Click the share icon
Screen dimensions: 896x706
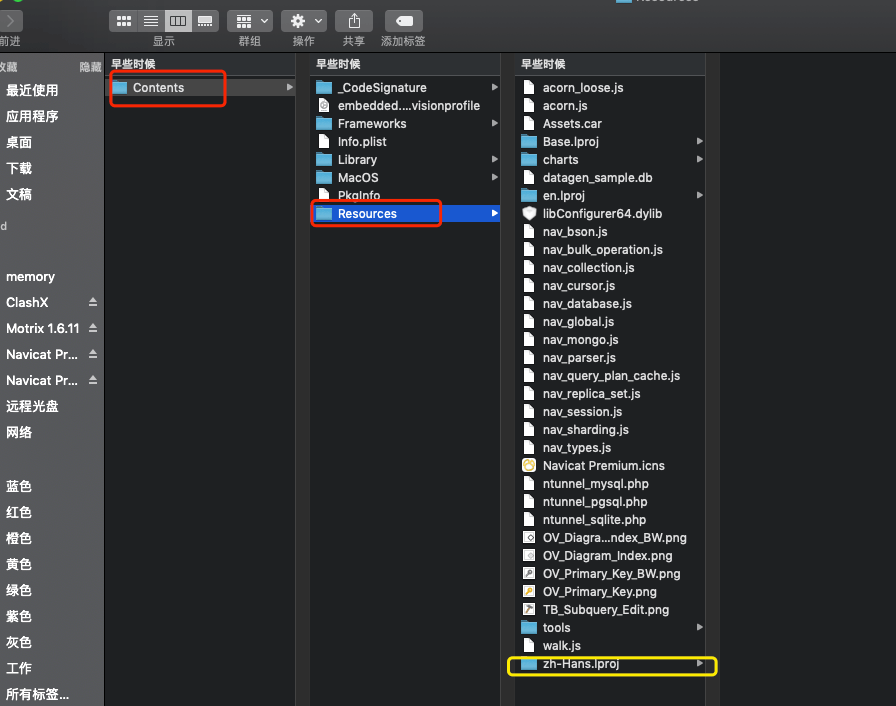pos(354,21)
